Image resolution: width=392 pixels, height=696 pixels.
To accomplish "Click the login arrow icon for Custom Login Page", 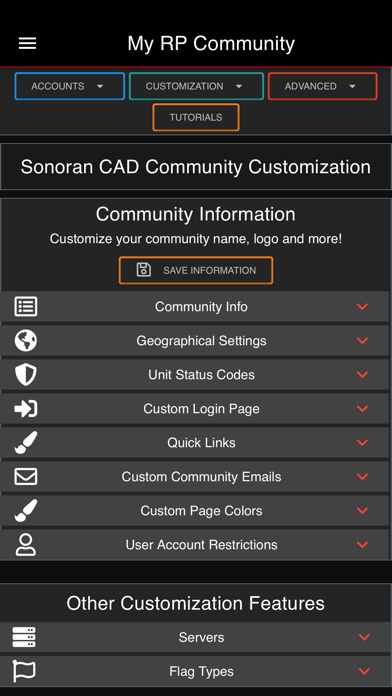I will click(26, 409).
